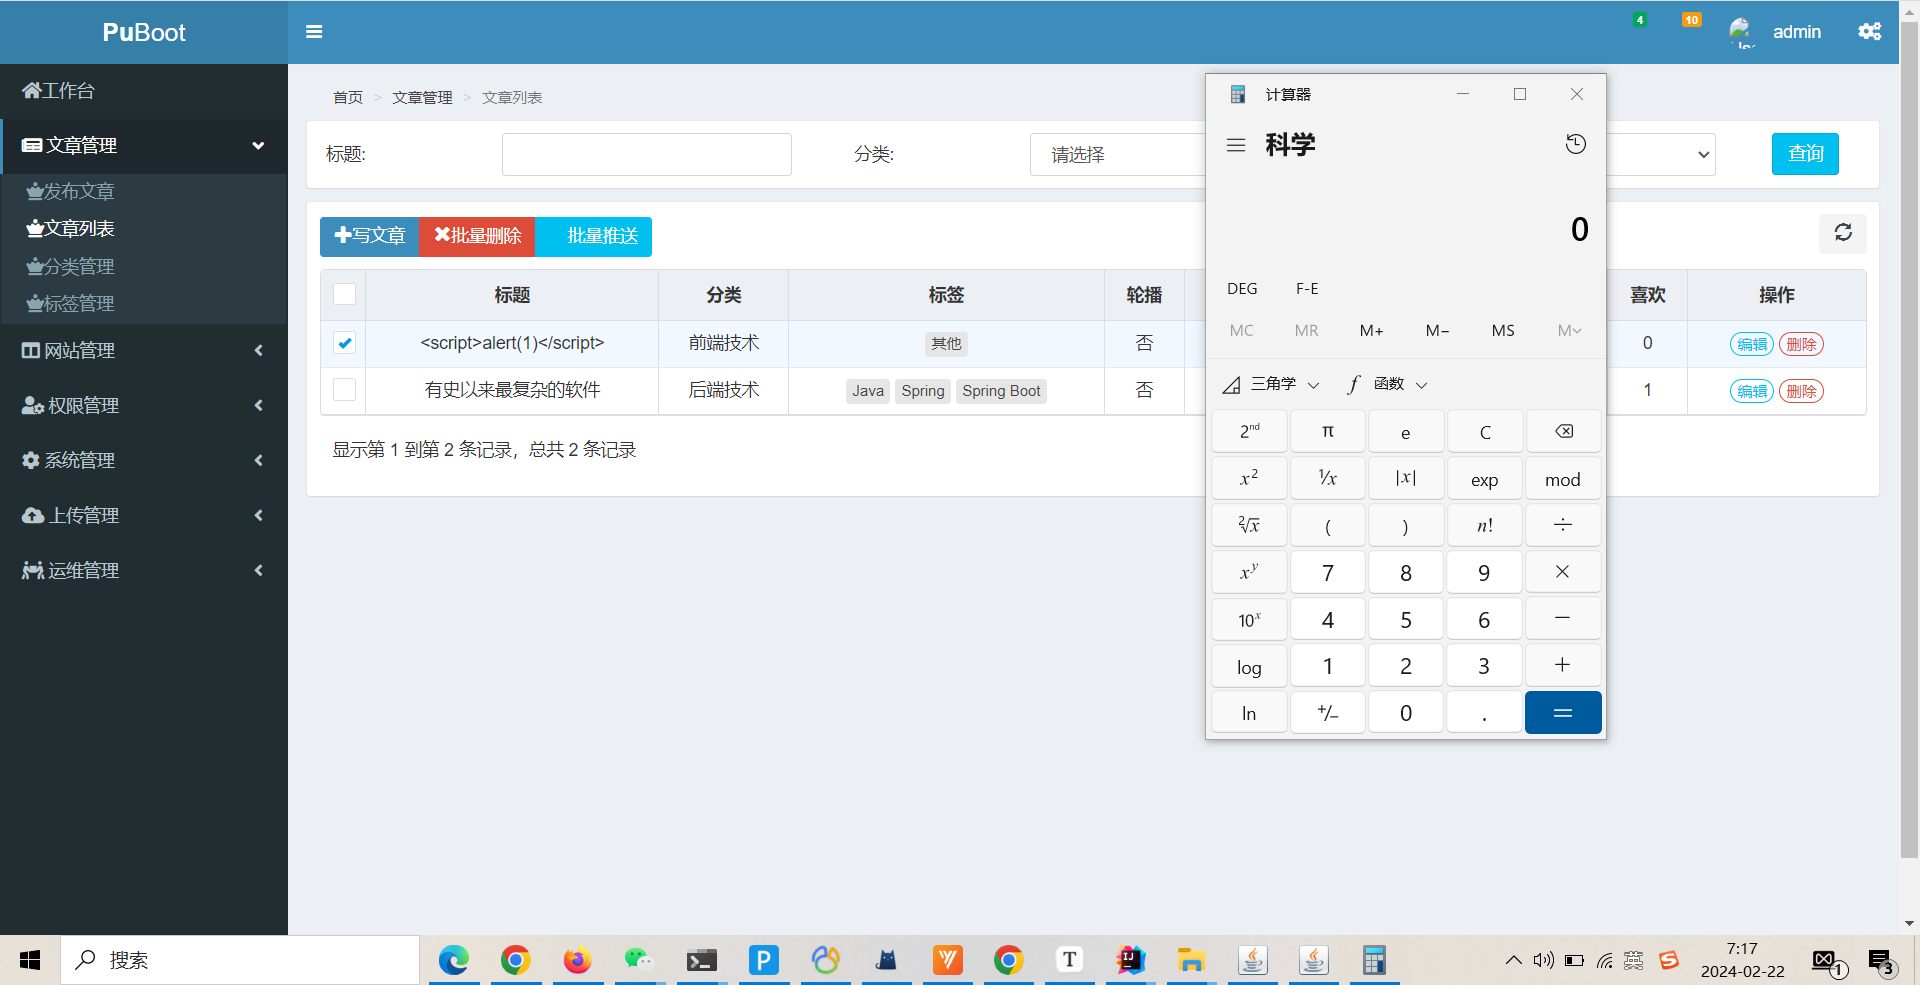Viewport: 1920px width, 985px height.
Task: Click the 标题 search input field
Action: tap(647, 154)
